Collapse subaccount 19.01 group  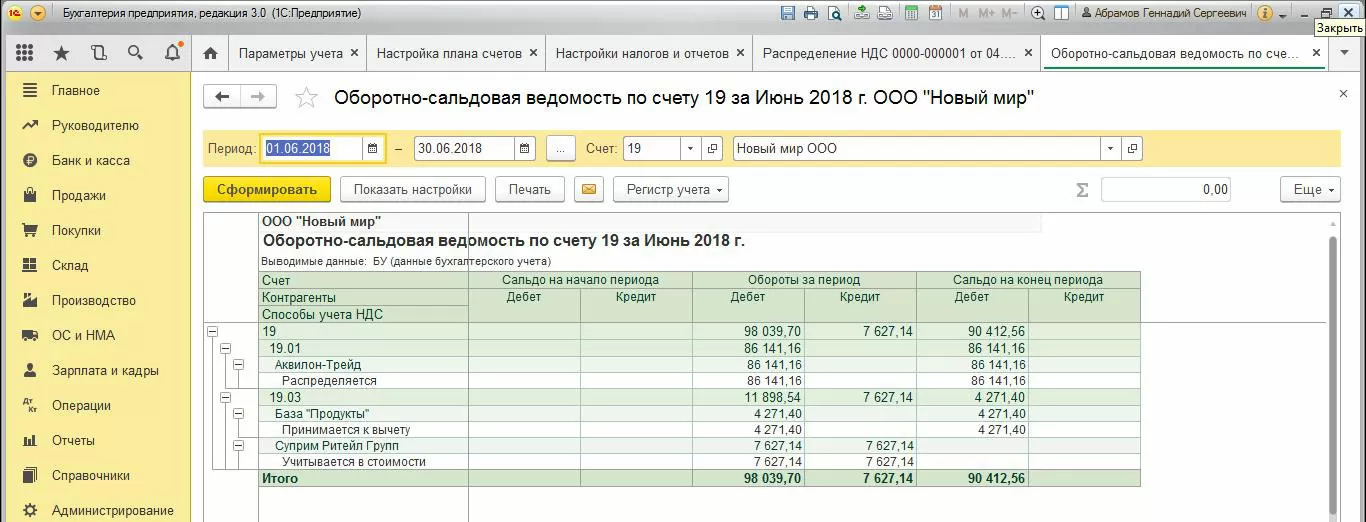pyautogui.click(x=225, y=348)
